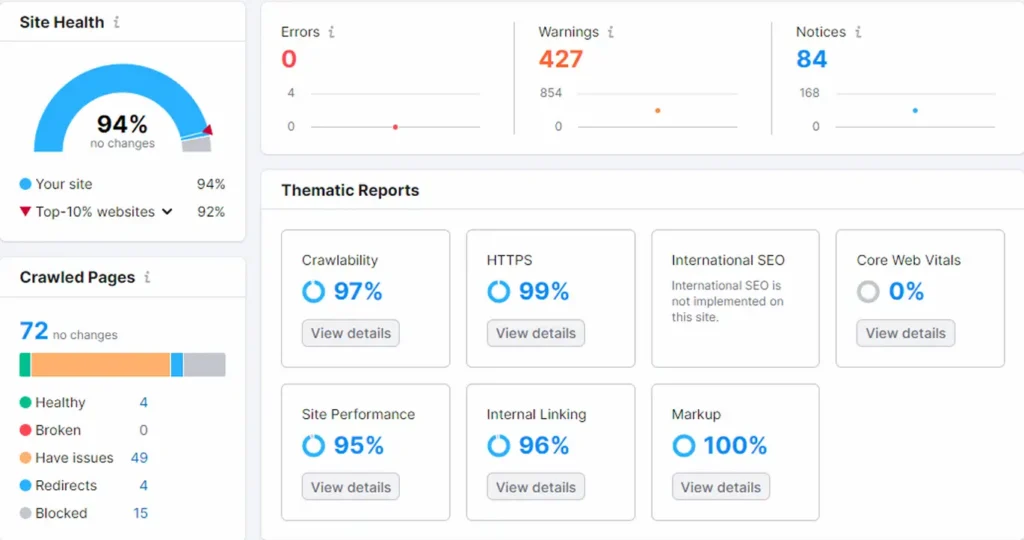Click the Errors info icon

pos(332,32)
